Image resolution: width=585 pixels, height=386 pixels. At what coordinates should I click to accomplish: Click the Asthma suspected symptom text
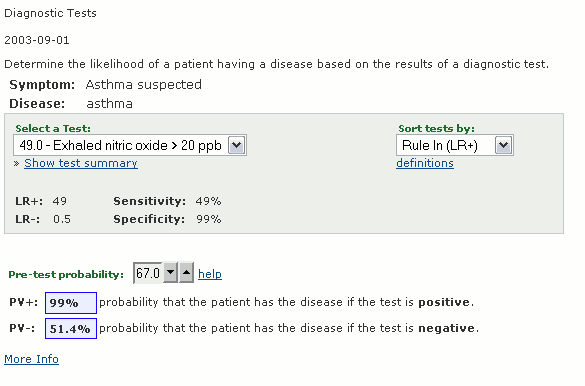pos(144,85)
